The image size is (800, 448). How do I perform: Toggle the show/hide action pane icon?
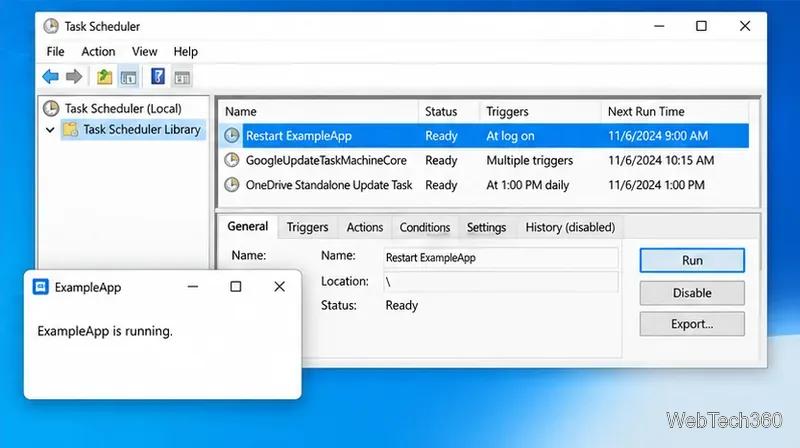(x=182, y=78)
